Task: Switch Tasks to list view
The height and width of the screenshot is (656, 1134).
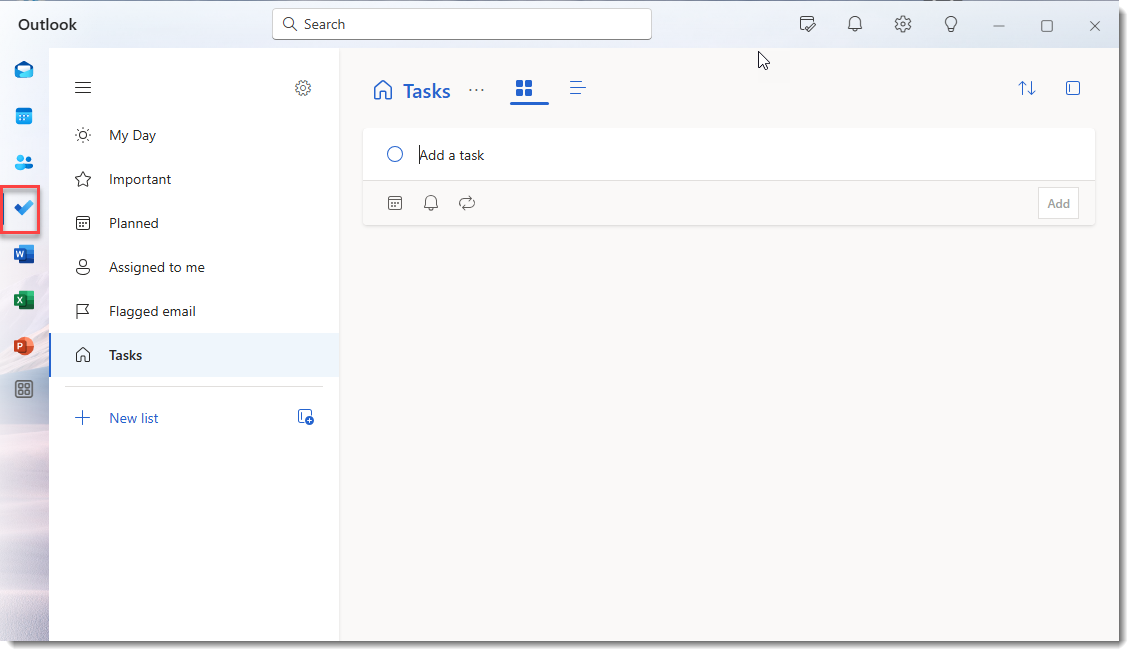Action: tap(577, 88)
